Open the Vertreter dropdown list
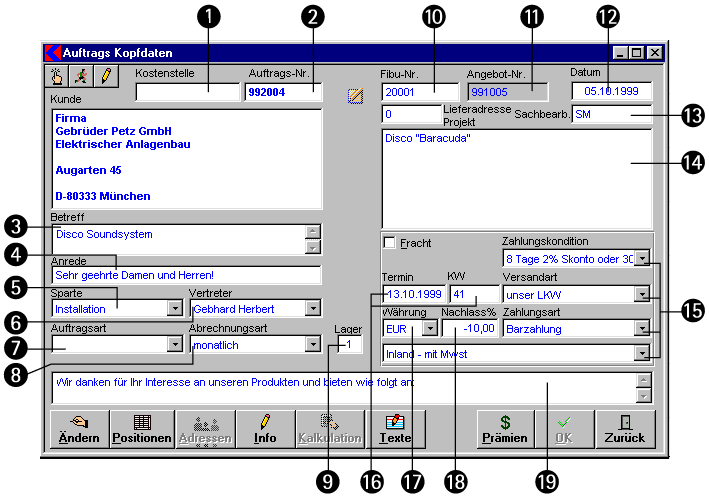This screenshot has height=497, width=709. (313, 309)
